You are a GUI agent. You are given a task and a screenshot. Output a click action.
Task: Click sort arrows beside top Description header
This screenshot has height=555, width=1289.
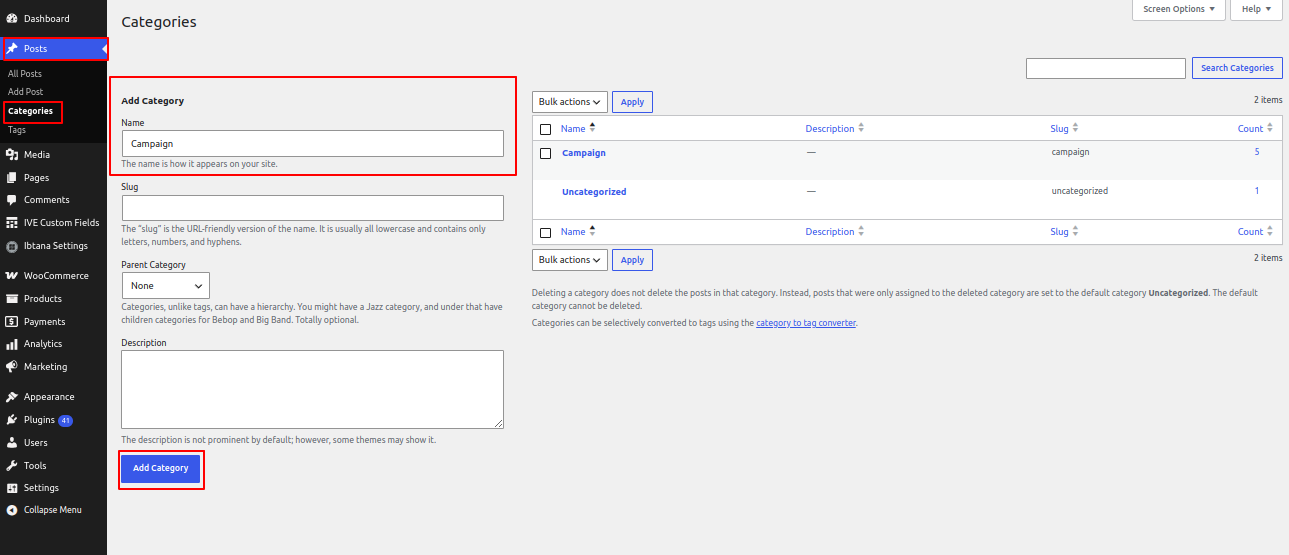(x=861, y=128)
